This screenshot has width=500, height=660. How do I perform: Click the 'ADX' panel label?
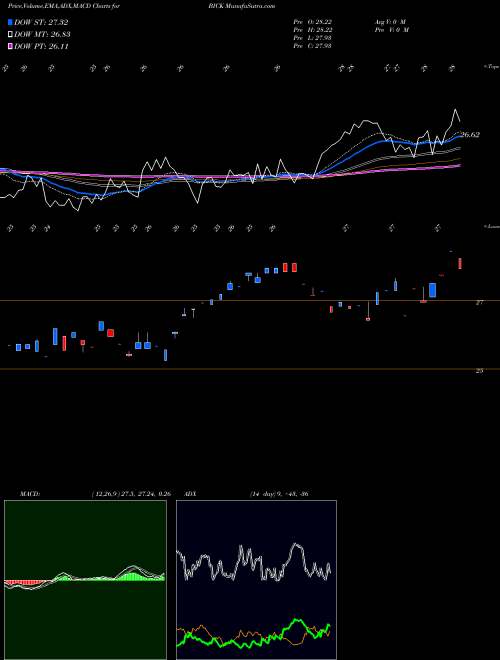pos(190,494)
